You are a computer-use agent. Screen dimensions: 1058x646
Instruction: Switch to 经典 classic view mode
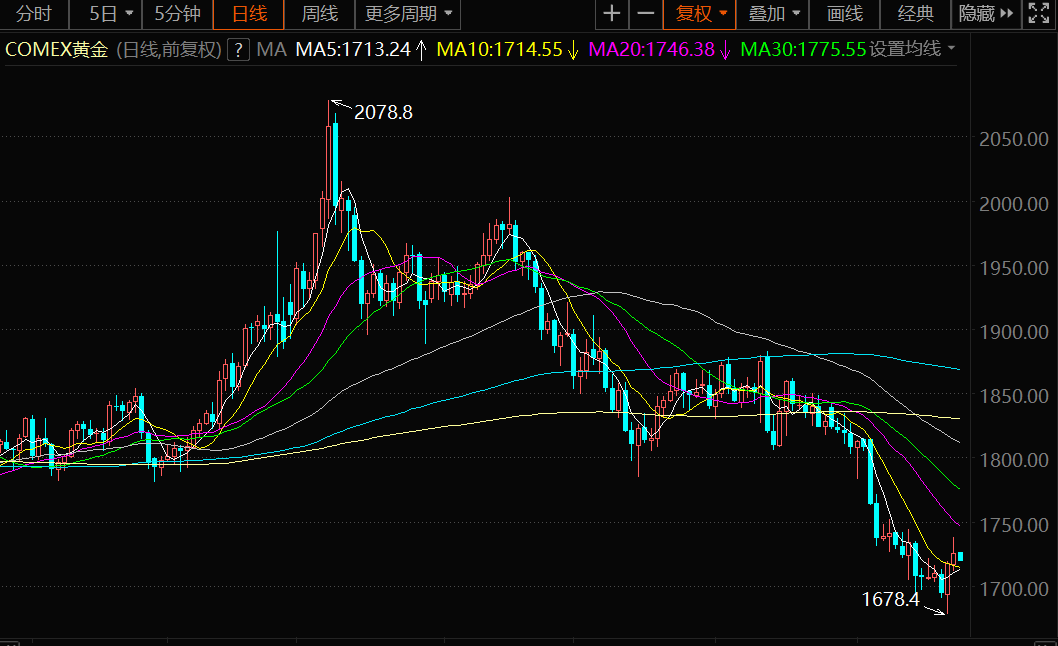pyautogui.click(x=915, y=14)
